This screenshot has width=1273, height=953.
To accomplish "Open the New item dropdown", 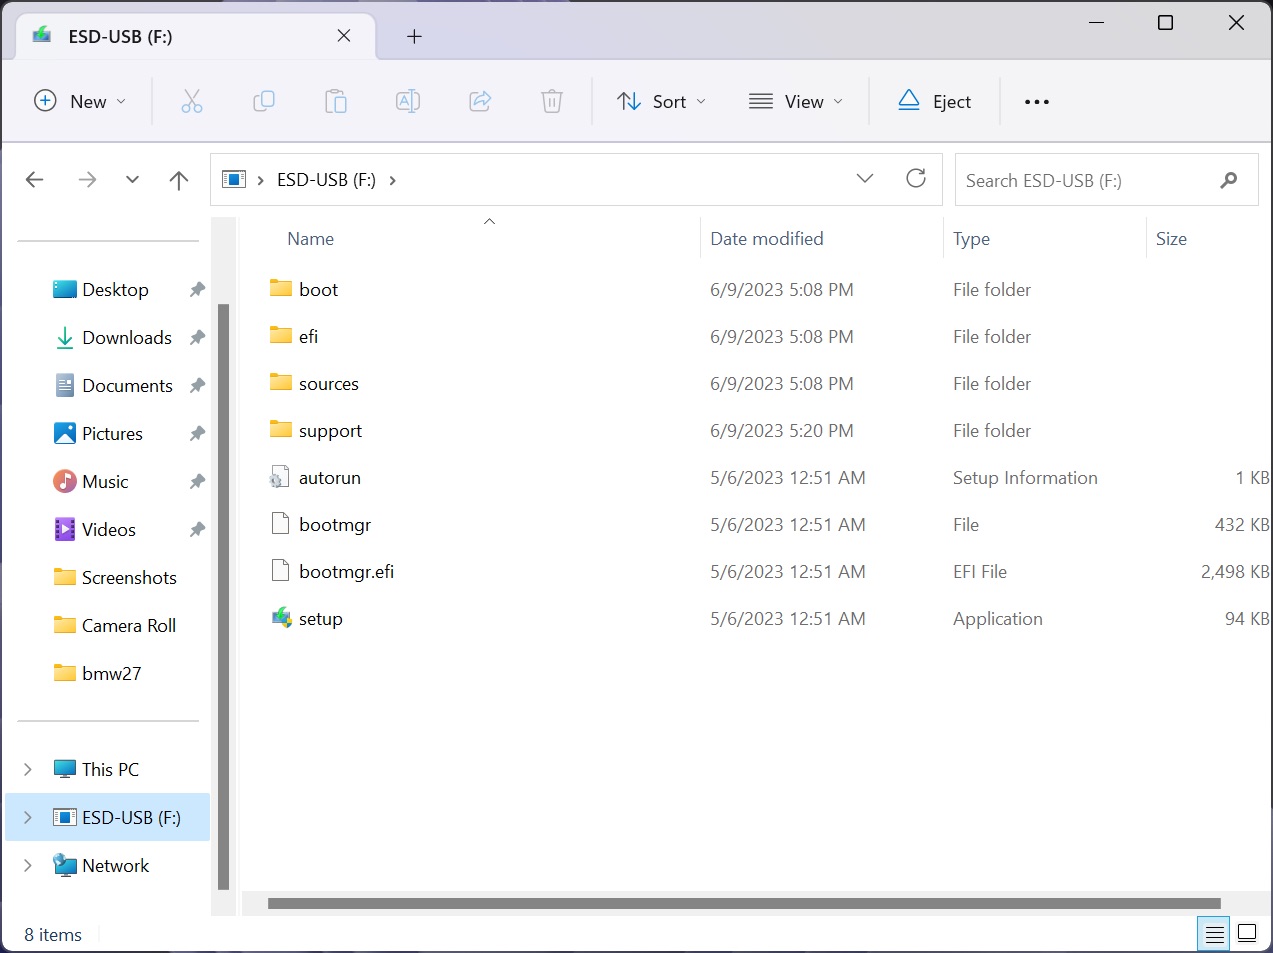I will 80,101.
